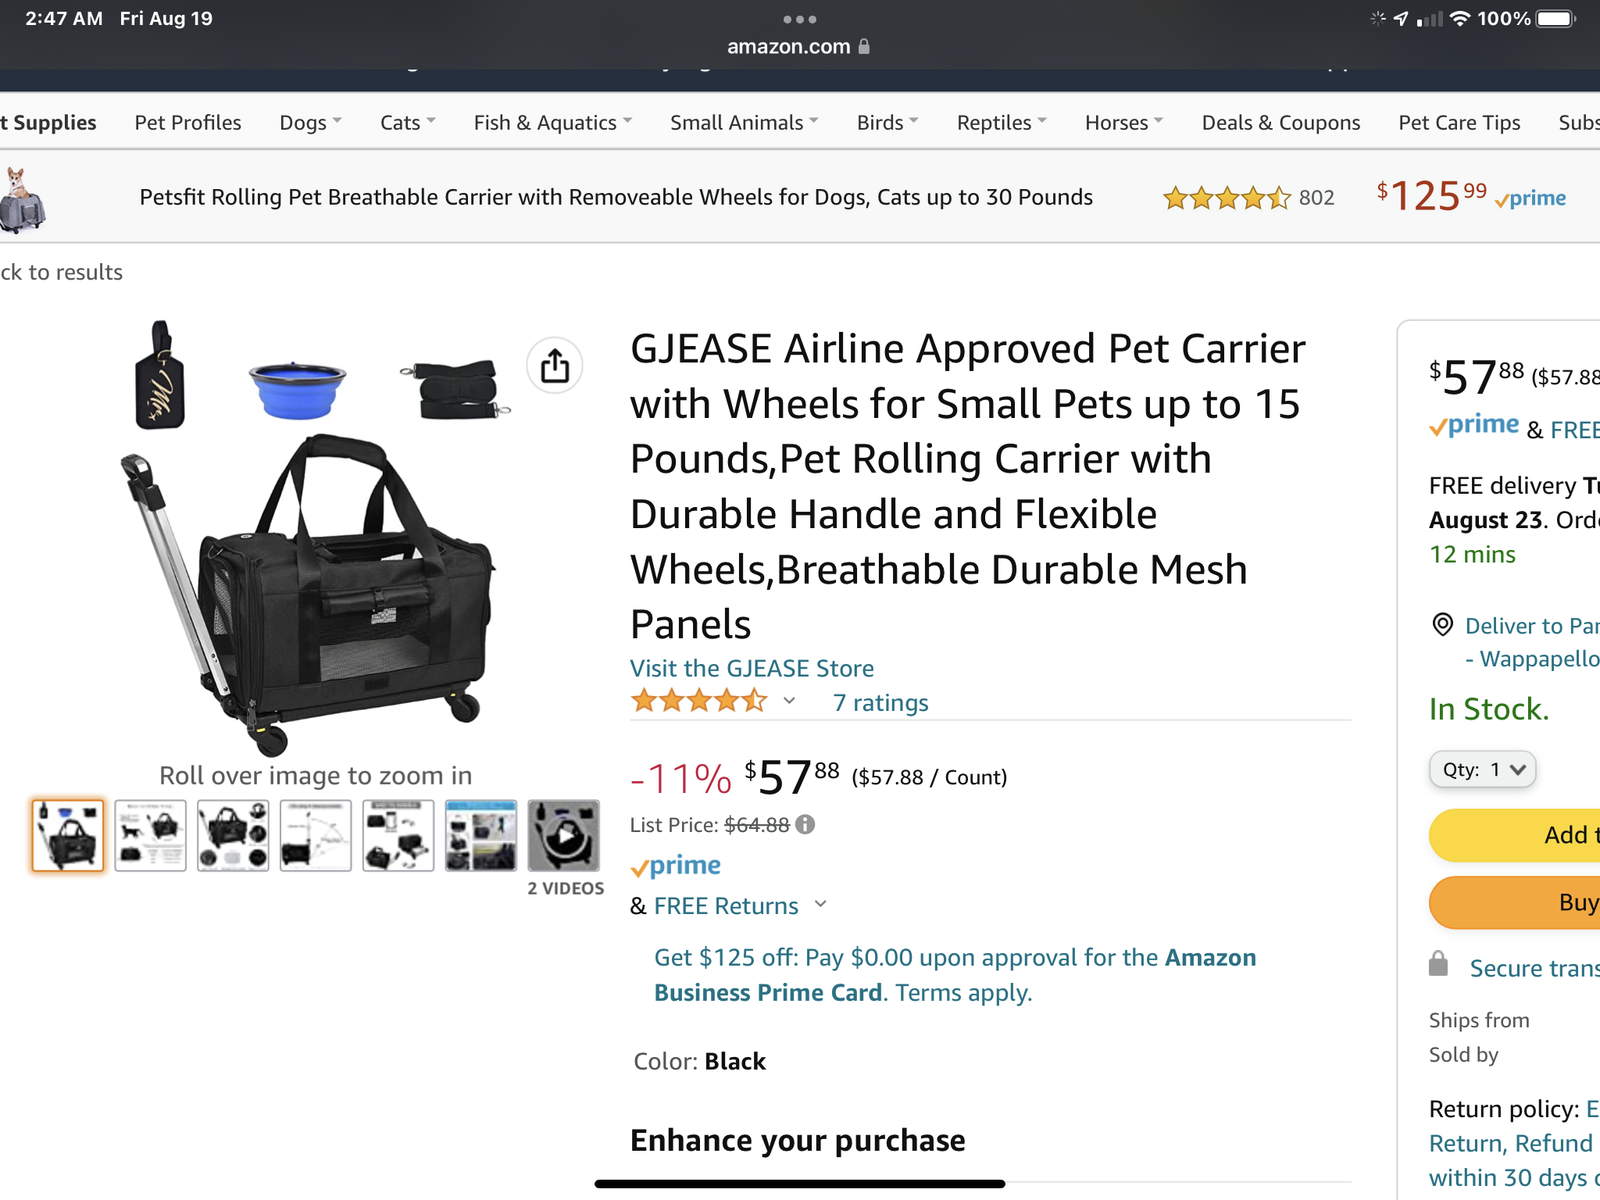Open the Amazon Business Prime Card offer
This screenshot has height=1200, width=1600.
(954, 975)
